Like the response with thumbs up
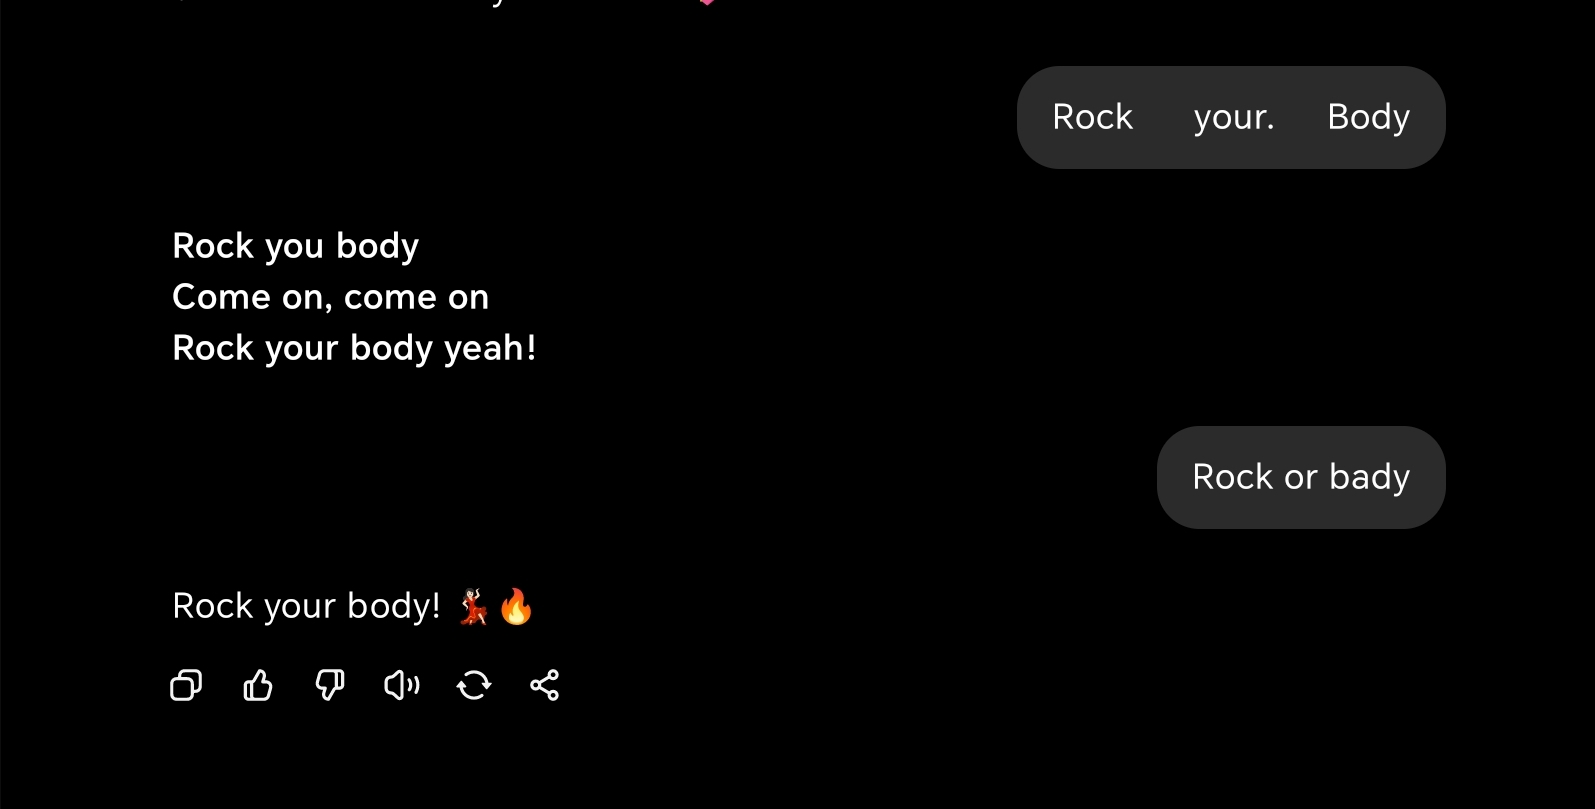 click(258, 685)
